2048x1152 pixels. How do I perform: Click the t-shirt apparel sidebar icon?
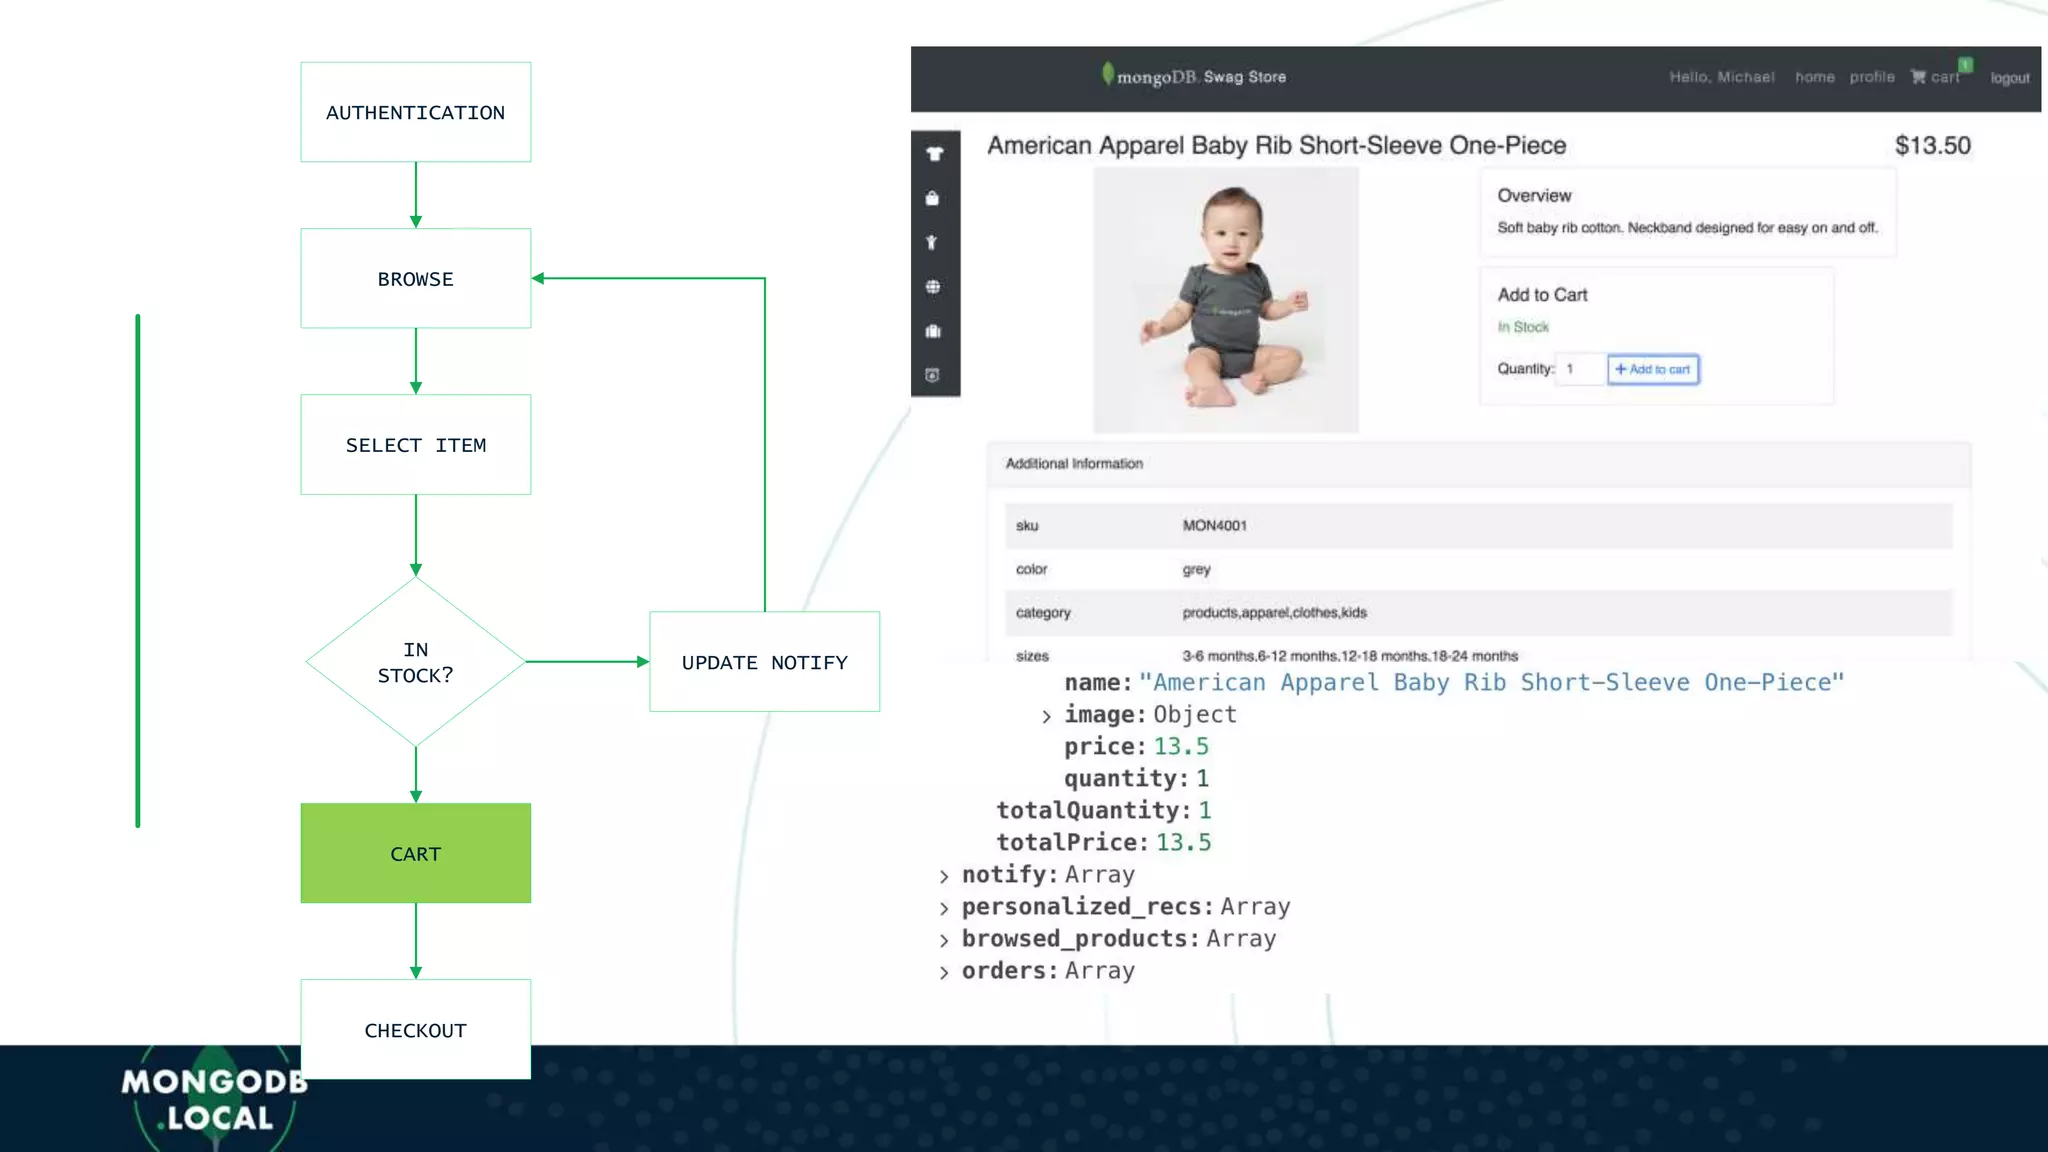click(x=934, y=154)
